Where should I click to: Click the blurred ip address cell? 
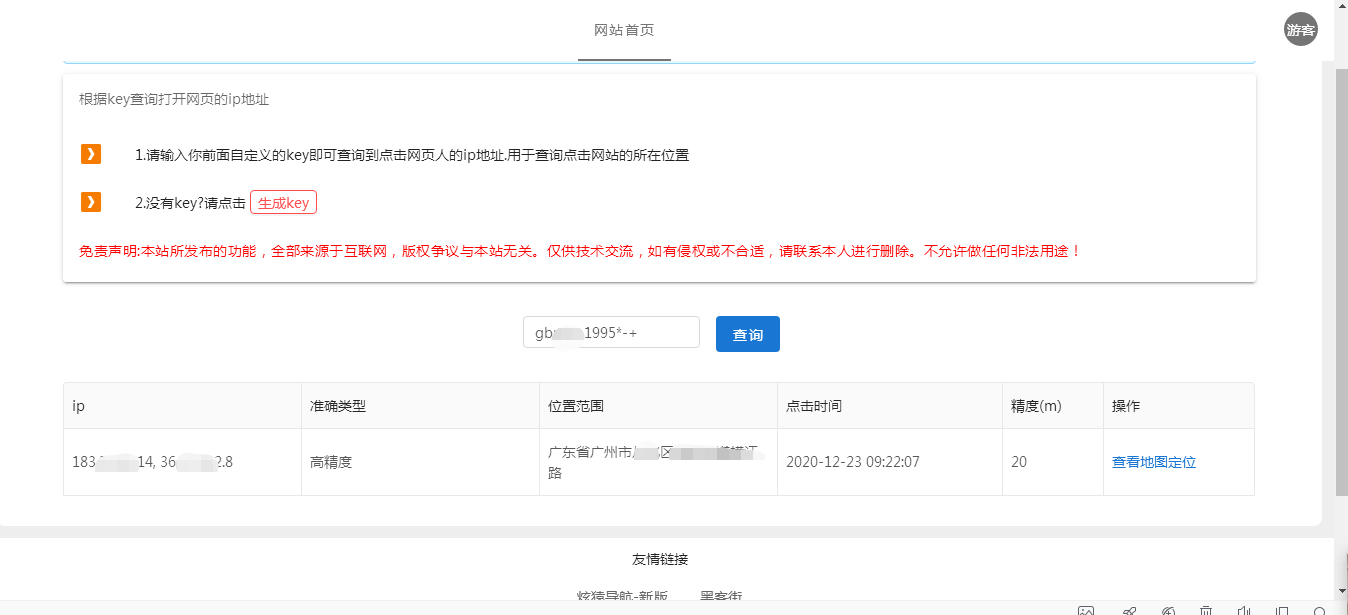(x=182, y=462)
